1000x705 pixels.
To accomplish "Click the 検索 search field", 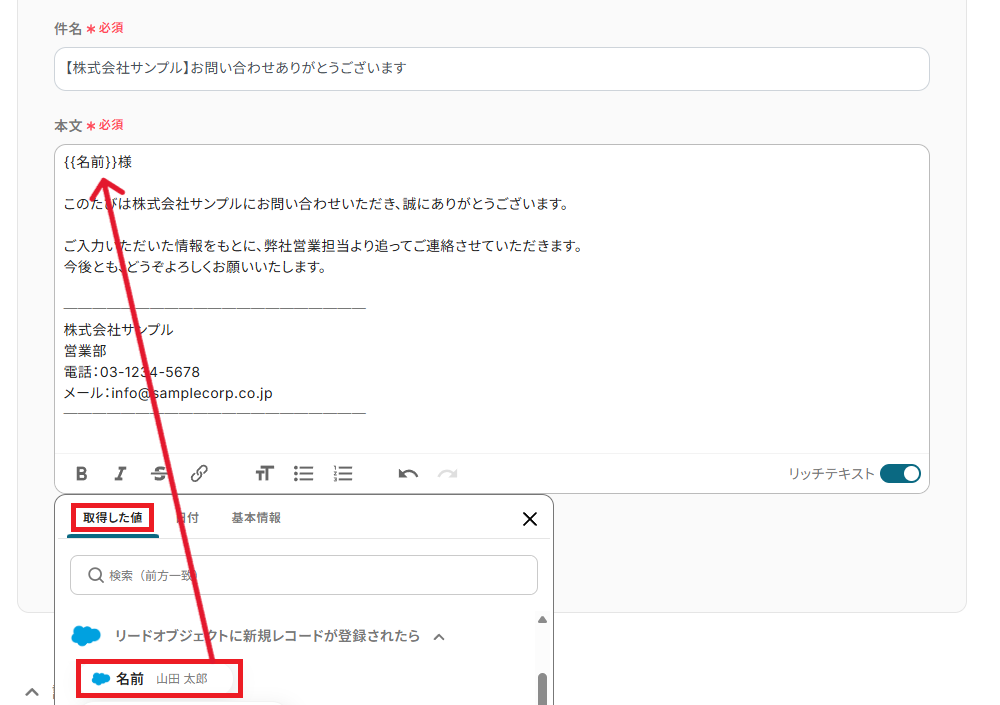I will (304, 575).
